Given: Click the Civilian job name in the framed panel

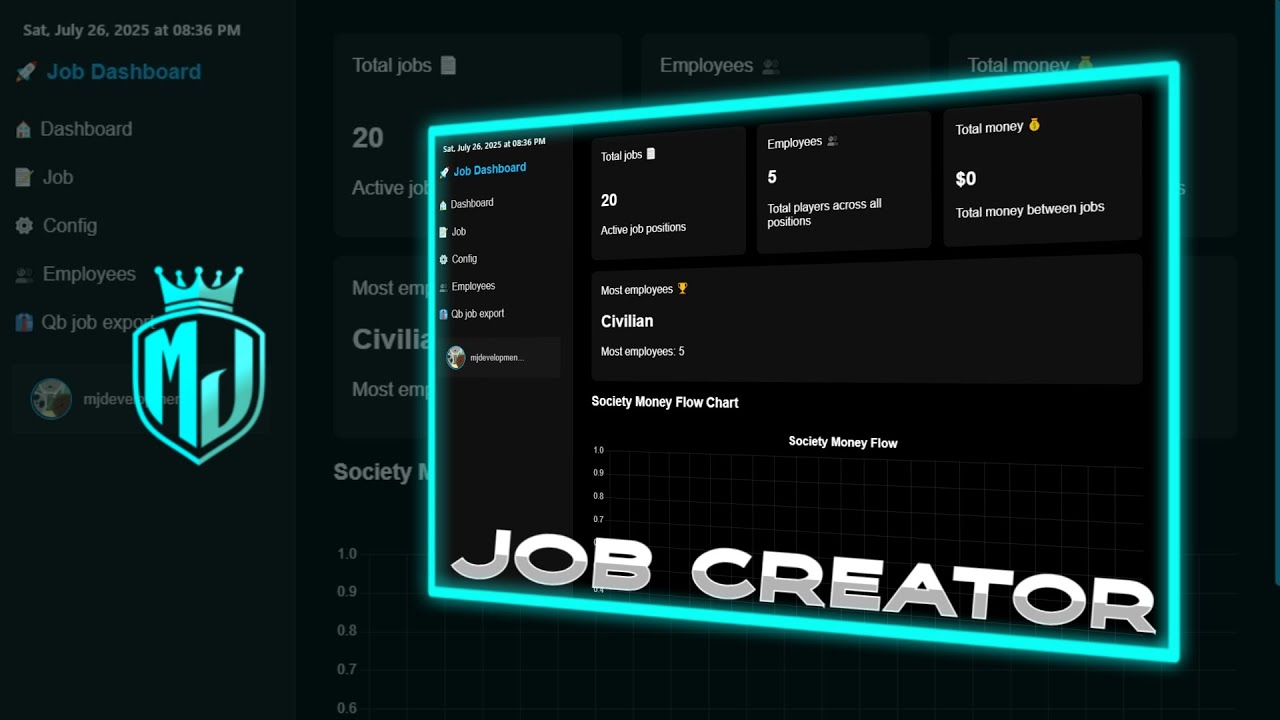Looking at the screenshot, I should pos(627,321).
